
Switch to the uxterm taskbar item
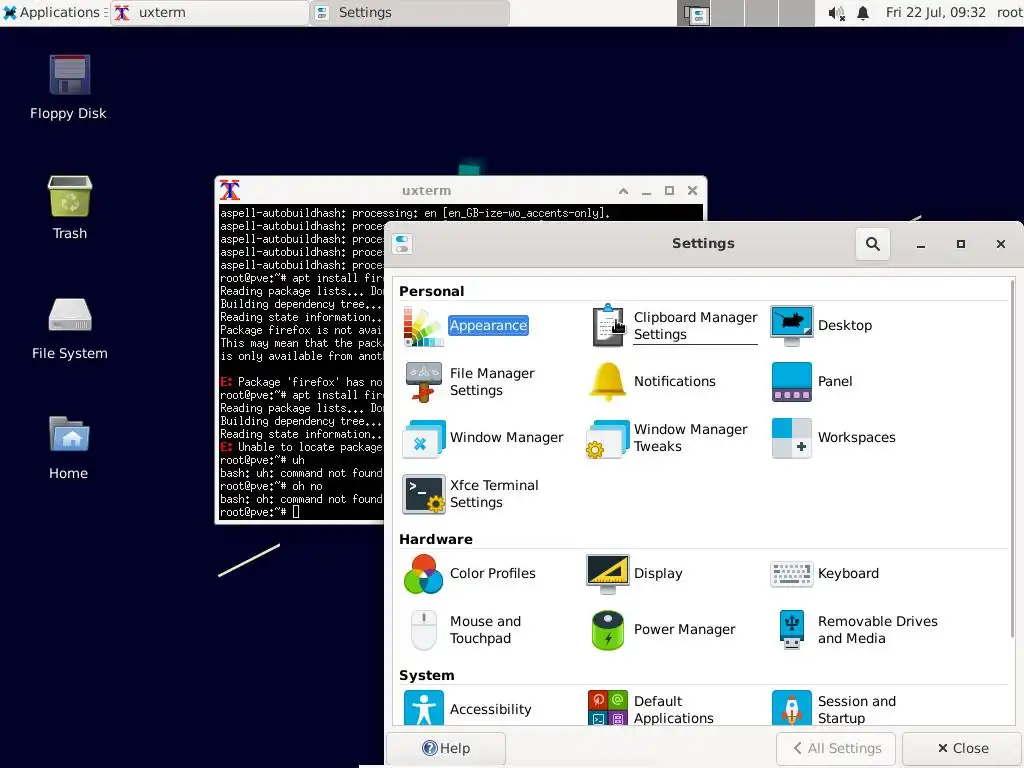pyautogui.click(x=210, y=12)
